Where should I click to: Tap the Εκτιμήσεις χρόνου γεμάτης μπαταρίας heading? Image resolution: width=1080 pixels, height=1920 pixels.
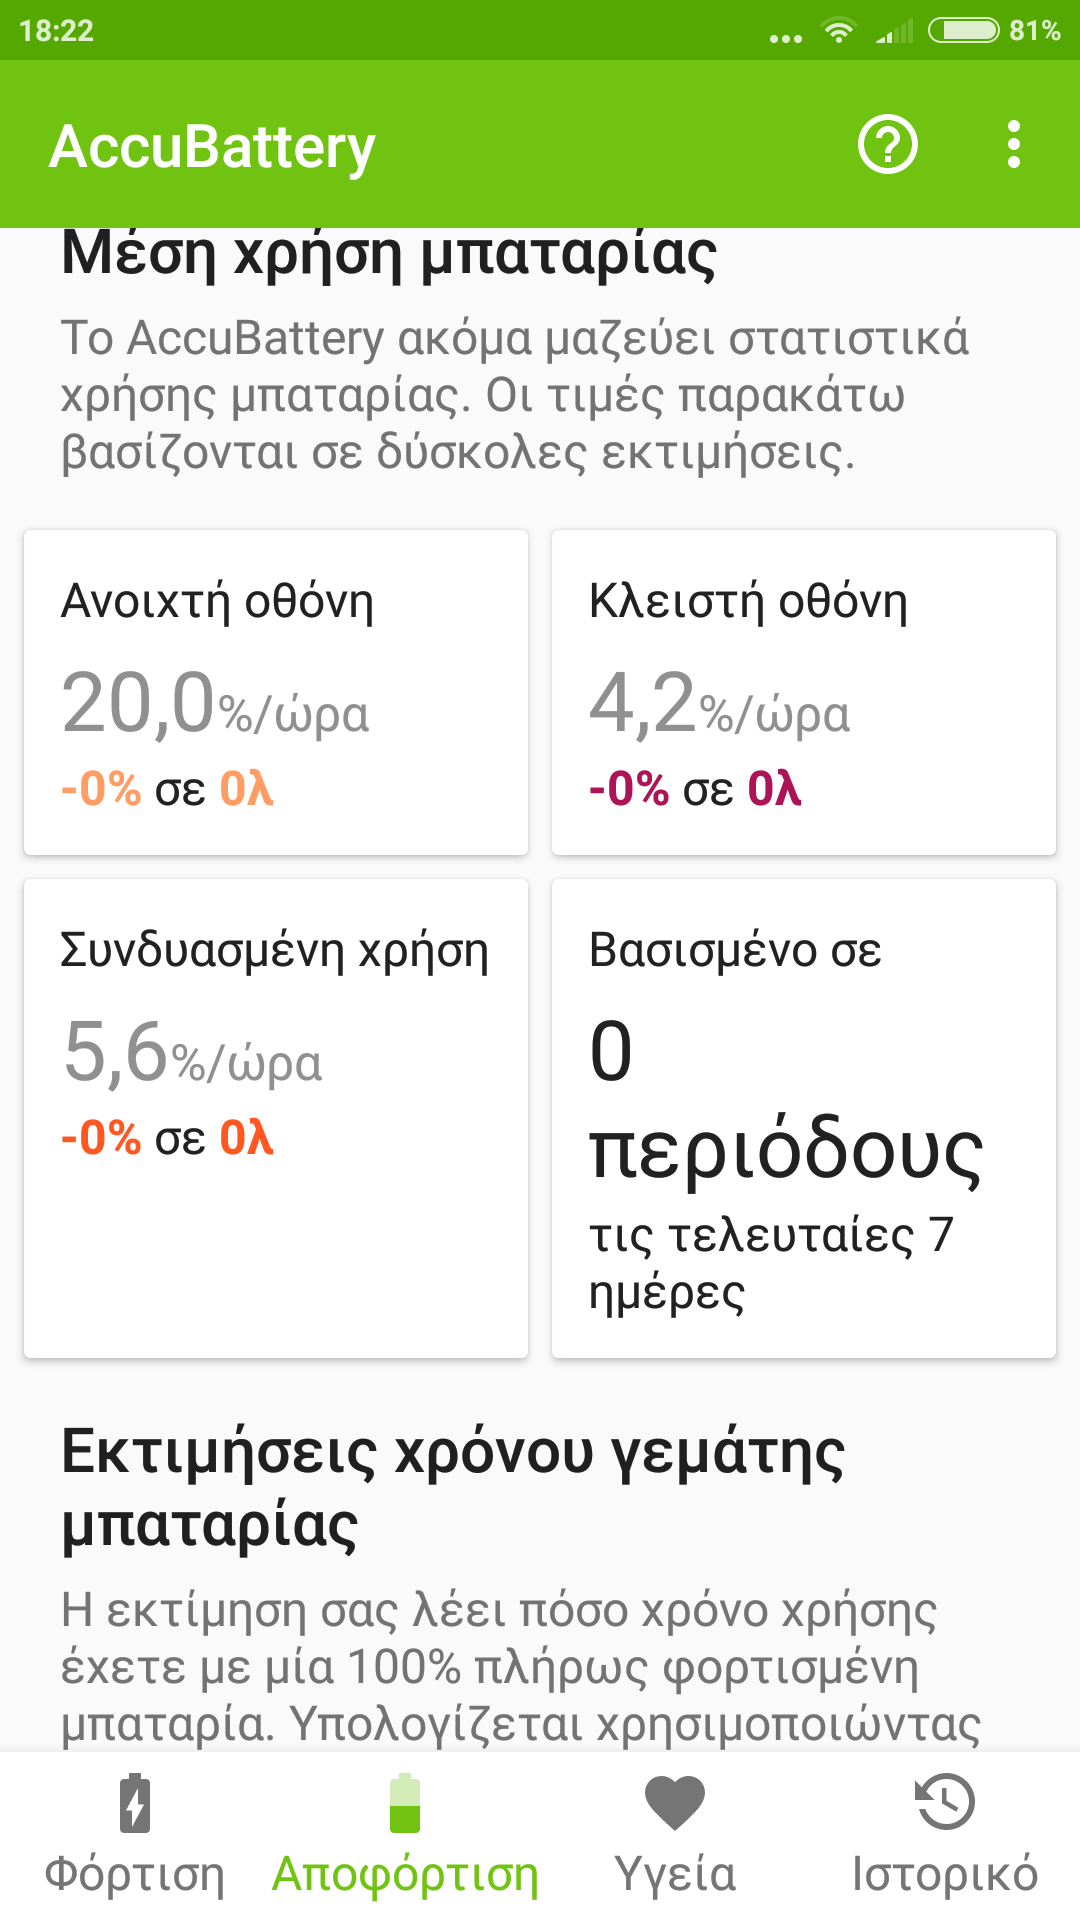pos(452,1488)
